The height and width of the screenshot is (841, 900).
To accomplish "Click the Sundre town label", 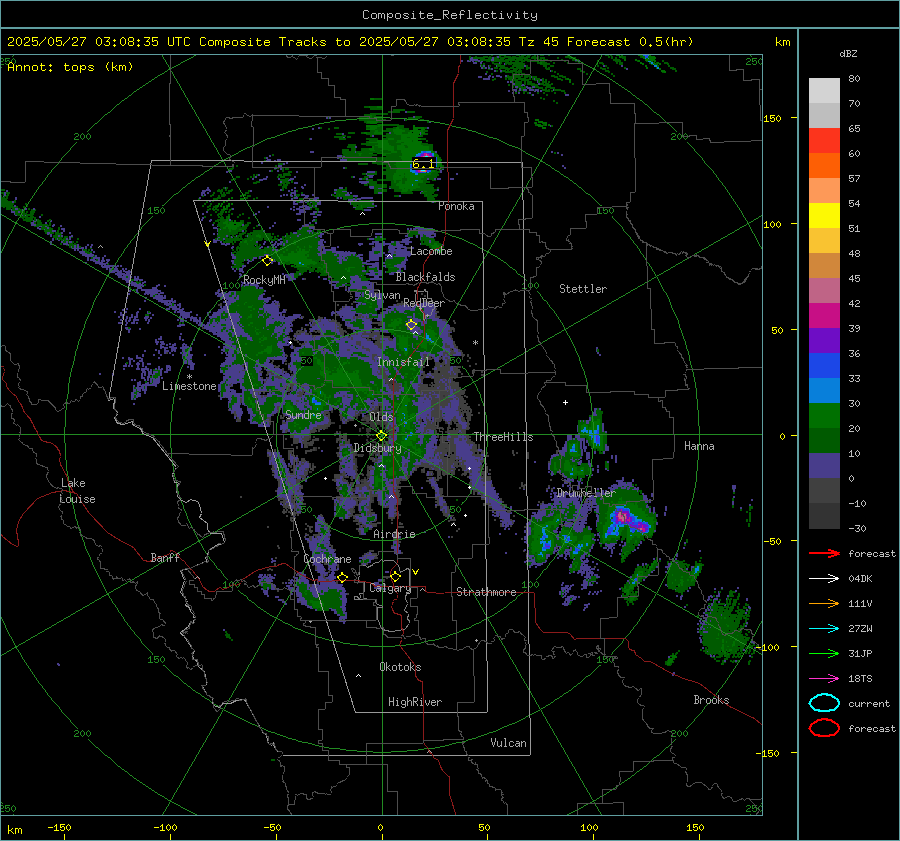I will tap(303, 414).
